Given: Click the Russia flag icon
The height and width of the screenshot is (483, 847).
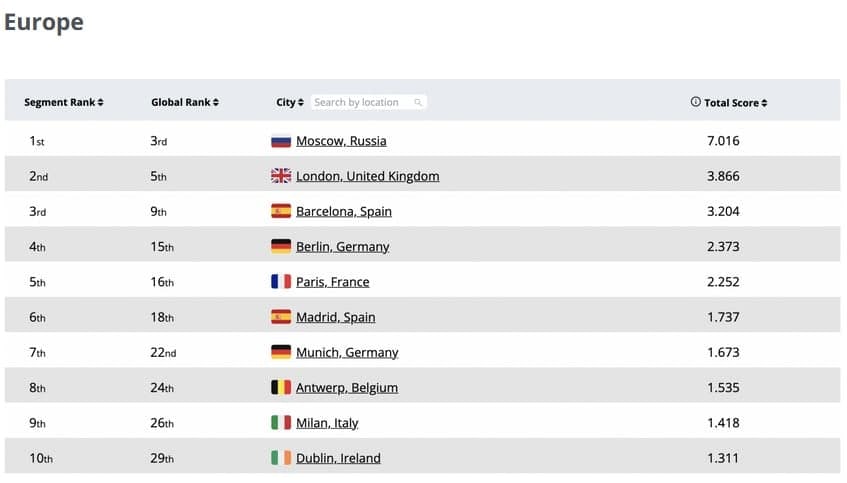Looking at the screenshot, I should point(281,141).
